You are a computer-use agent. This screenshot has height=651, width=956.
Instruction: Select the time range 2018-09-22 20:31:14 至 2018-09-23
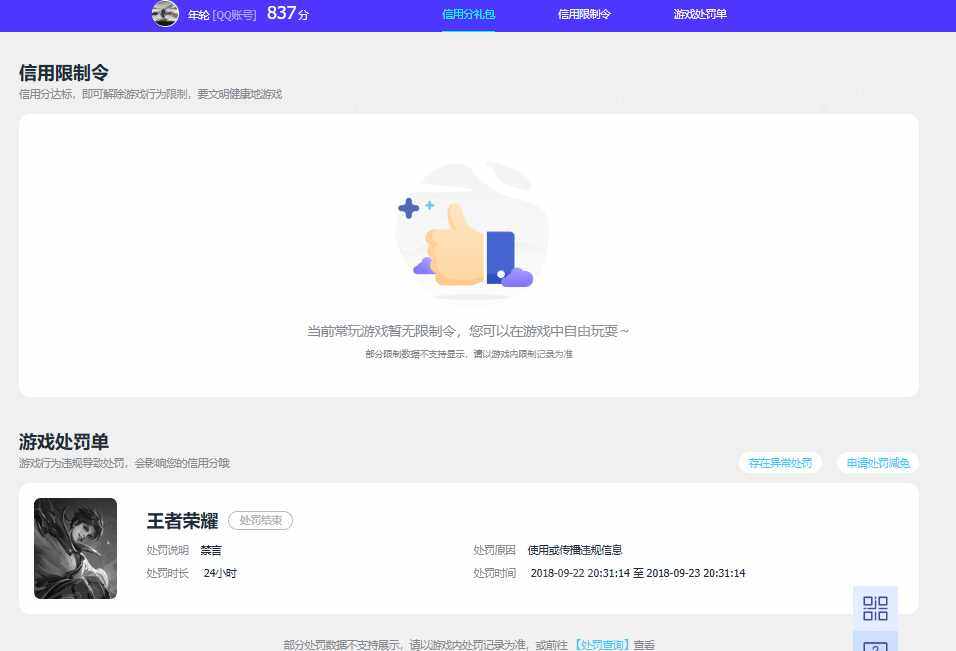(x=638, y=573)
